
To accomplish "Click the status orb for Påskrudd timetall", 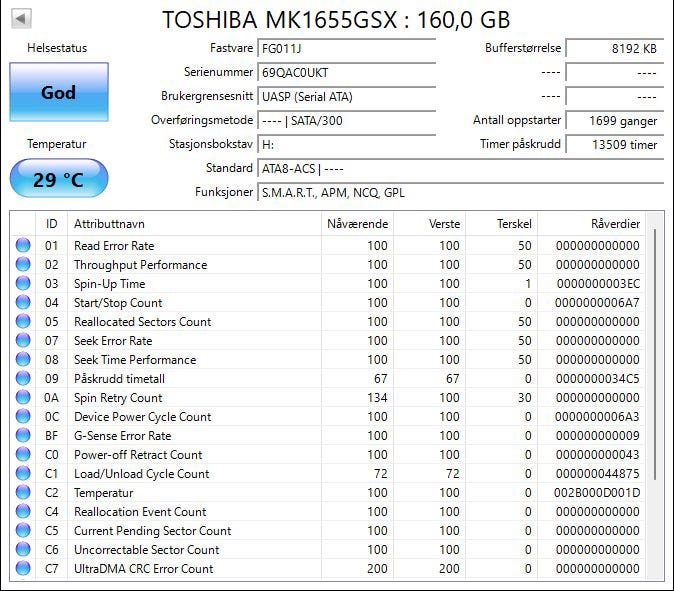I will click(x=23, y=378).
